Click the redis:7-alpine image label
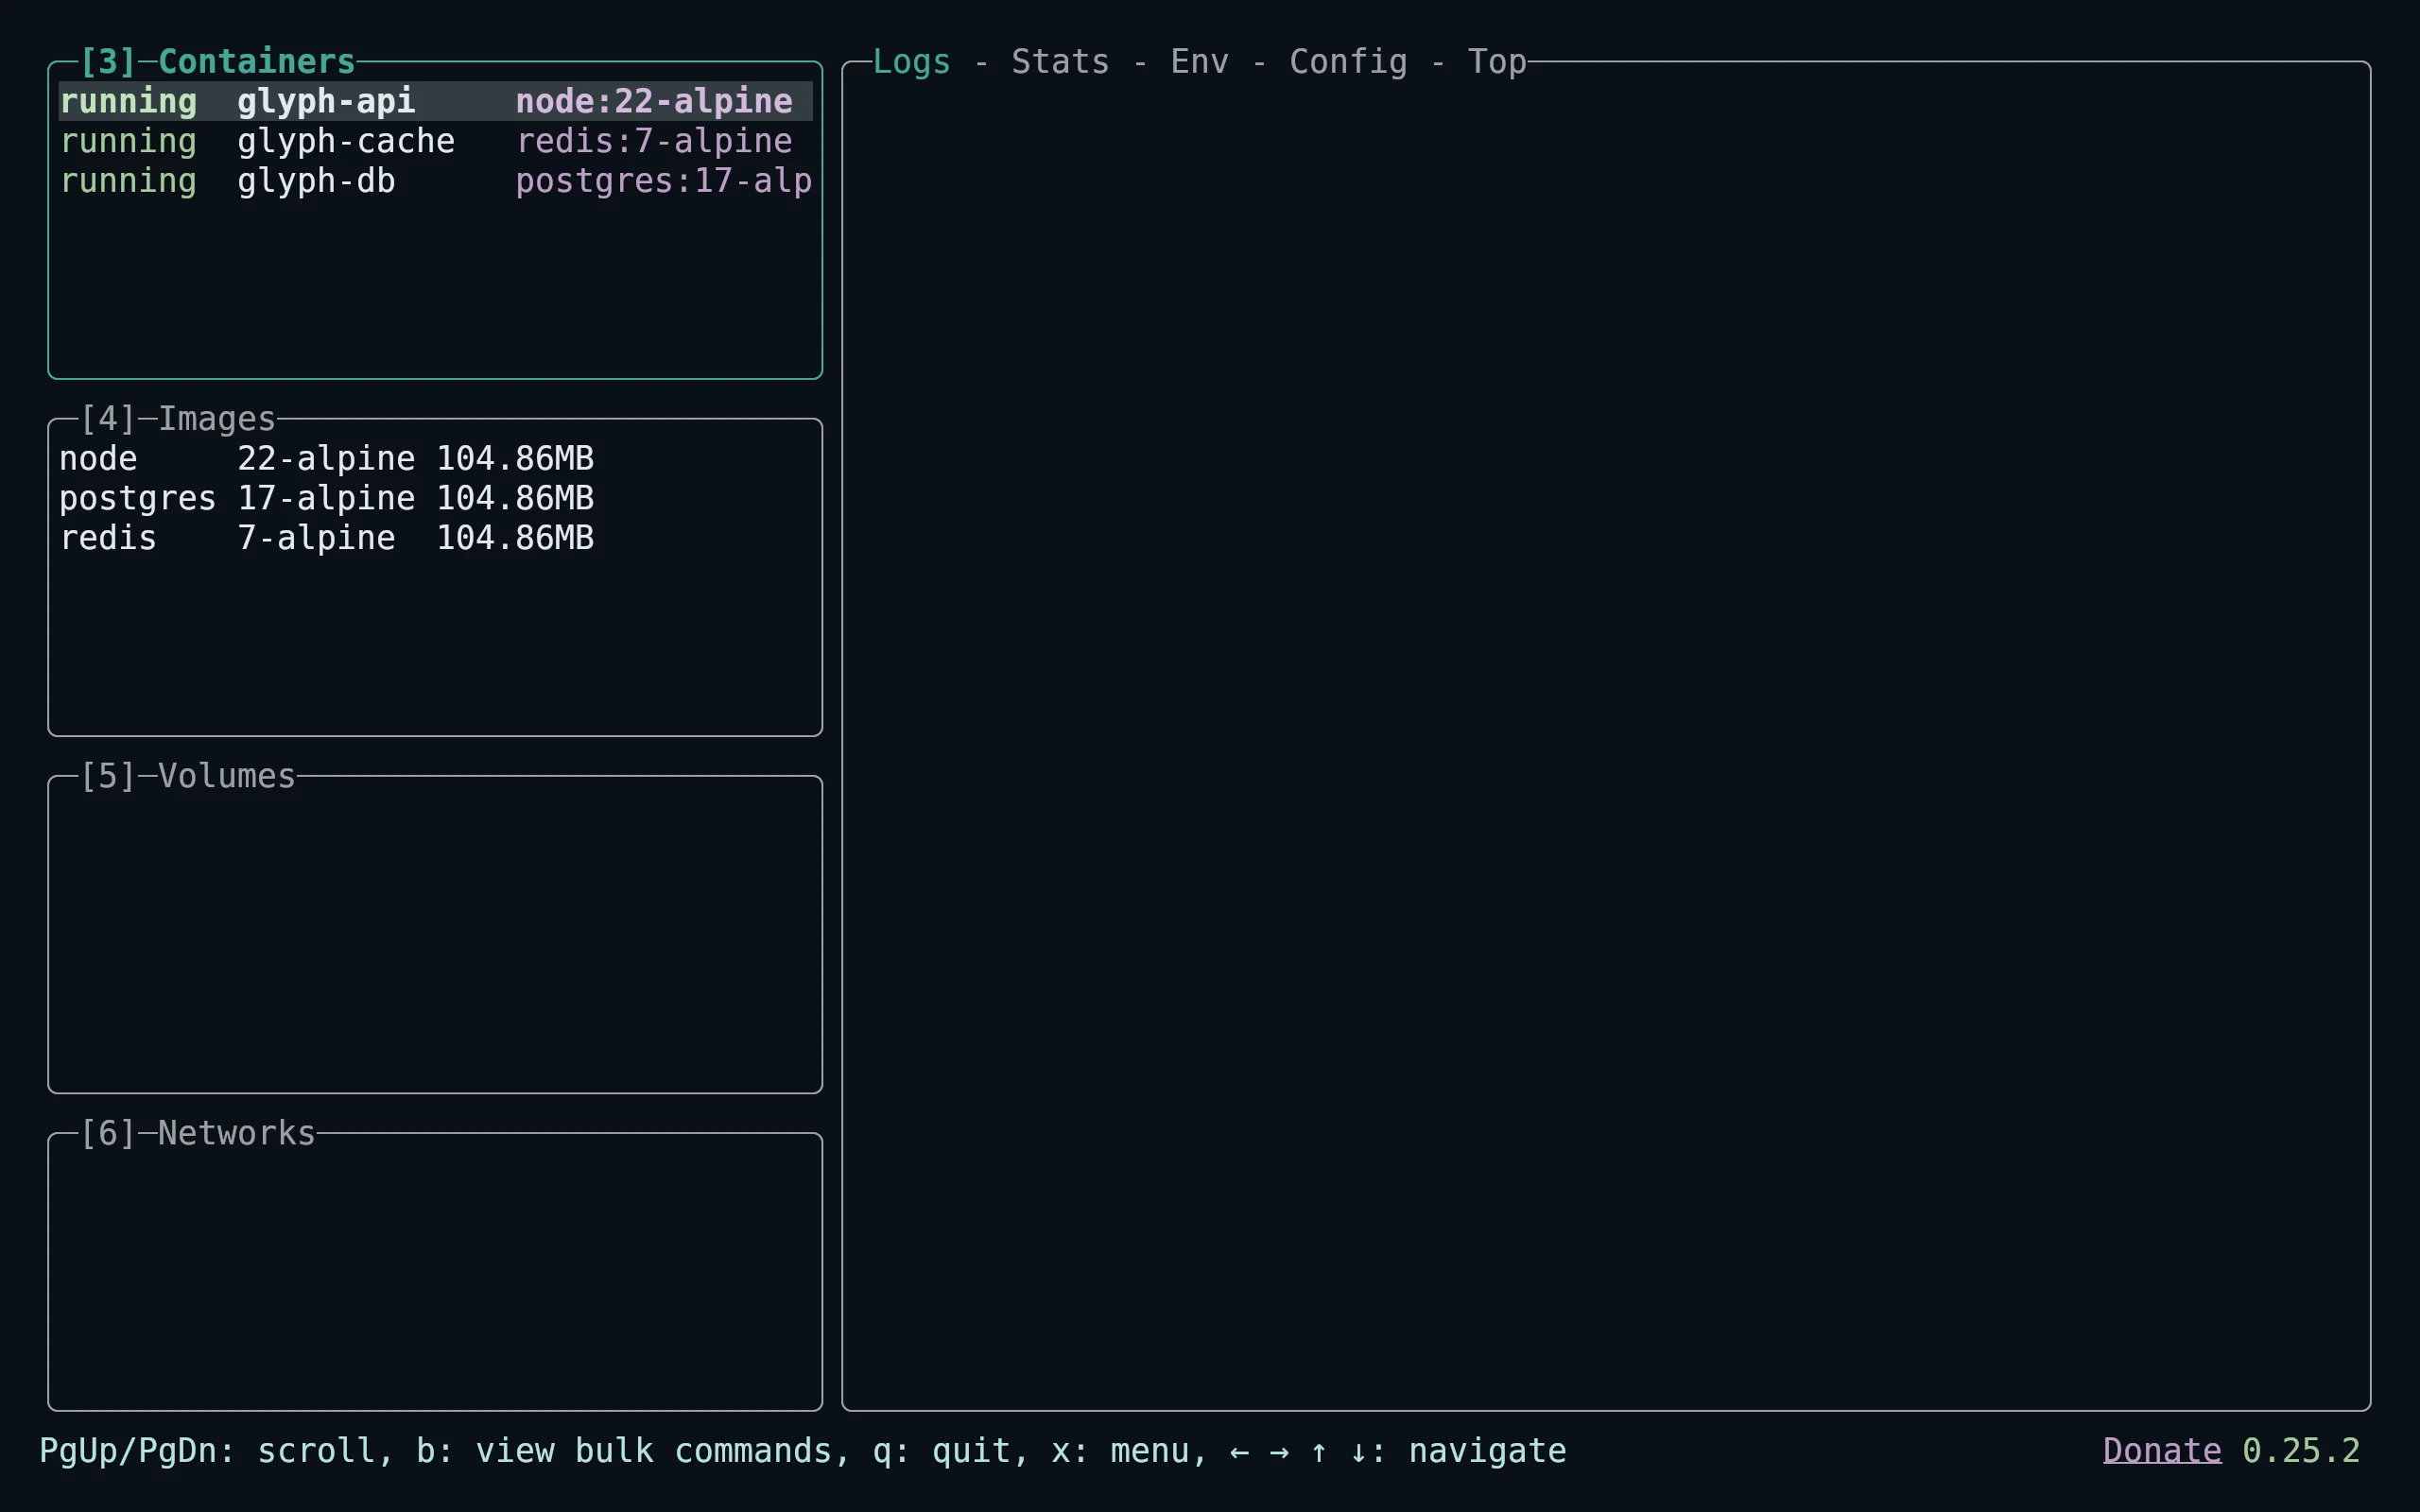2420x1512 pixels. 654,141
